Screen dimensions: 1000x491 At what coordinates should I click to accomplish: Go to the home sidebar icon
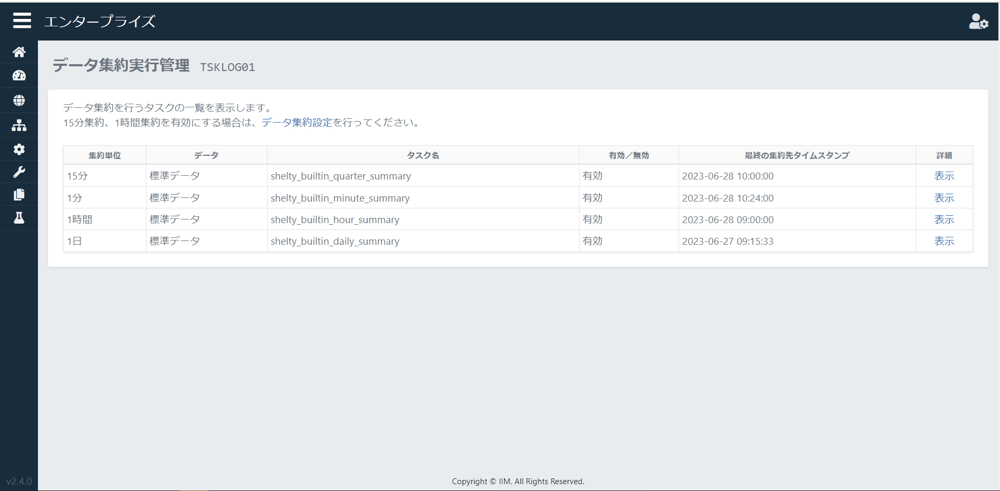(19, 52)
